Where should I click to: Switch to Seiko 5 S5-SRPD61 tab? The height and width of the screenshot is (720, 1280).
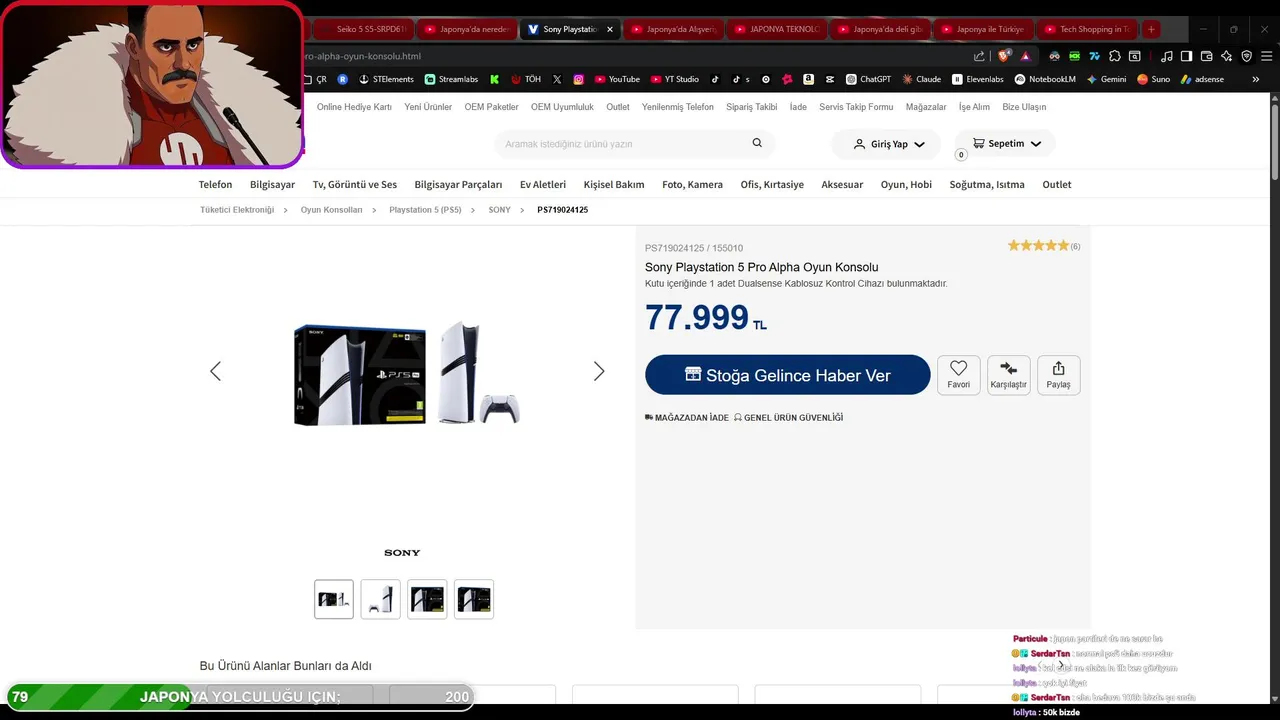(362, 29)
